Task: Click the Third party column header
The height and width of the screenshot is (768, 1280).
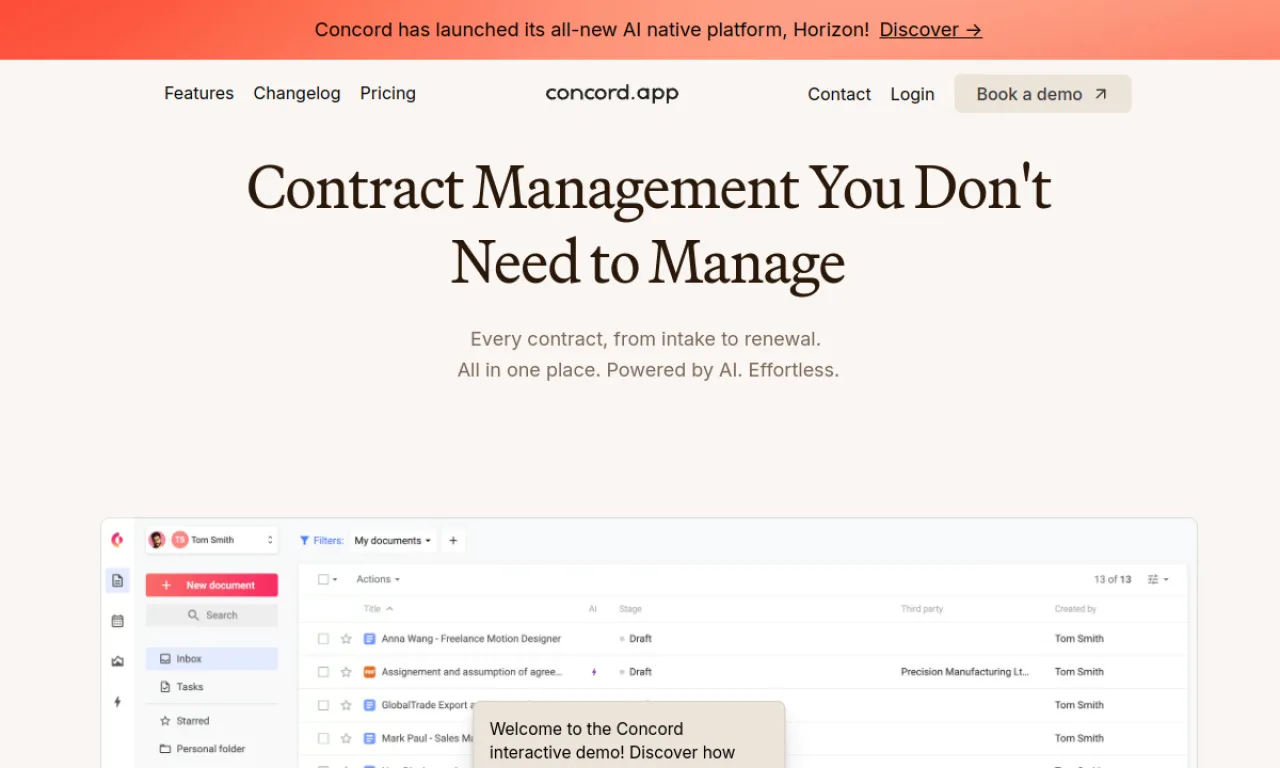Action: tap(922, 609)
